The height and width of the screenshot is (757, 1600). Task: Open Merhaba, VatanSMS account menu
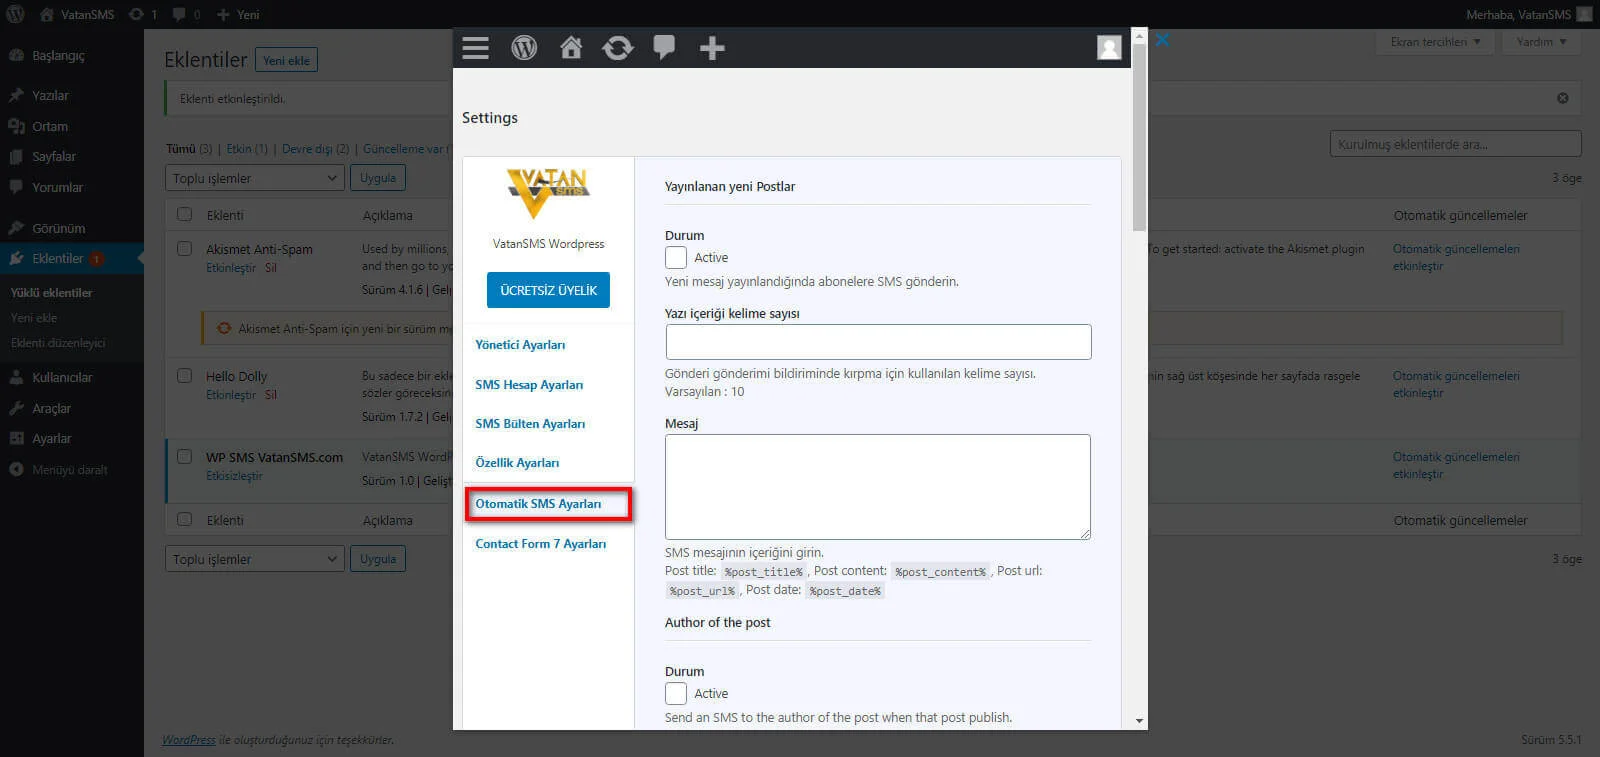pos(1529,14)
